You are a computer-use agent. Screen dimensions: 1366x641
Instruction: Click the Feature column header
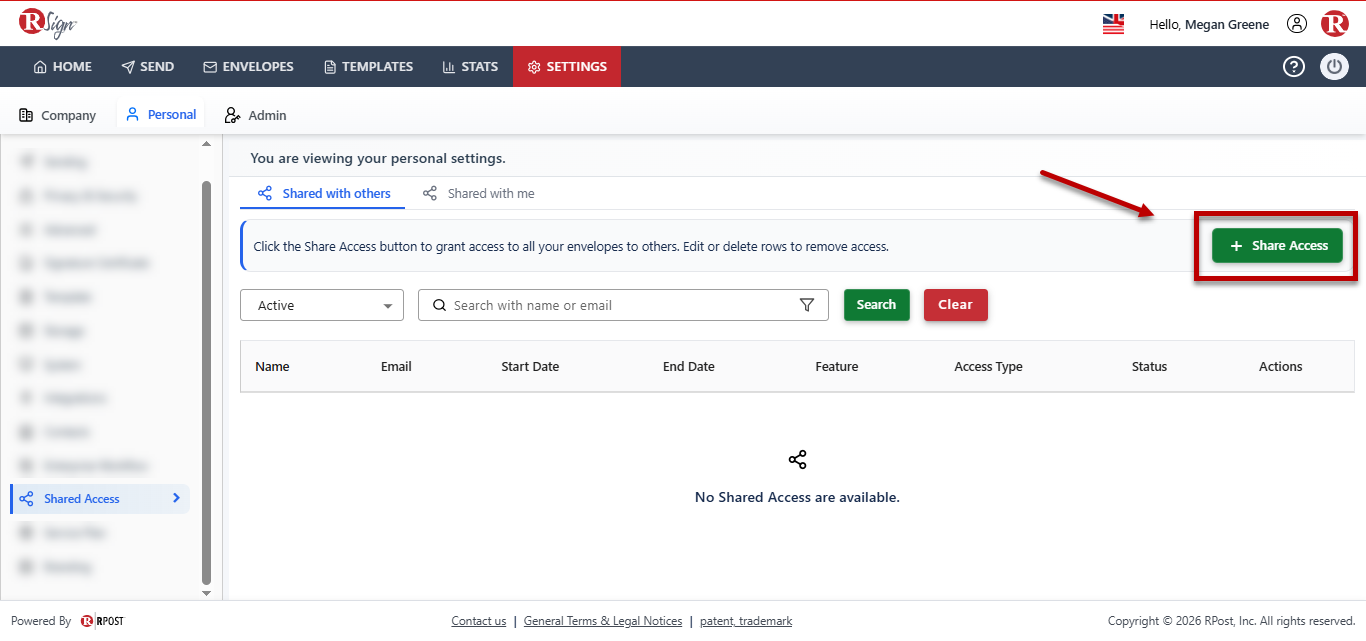(837, 367)
